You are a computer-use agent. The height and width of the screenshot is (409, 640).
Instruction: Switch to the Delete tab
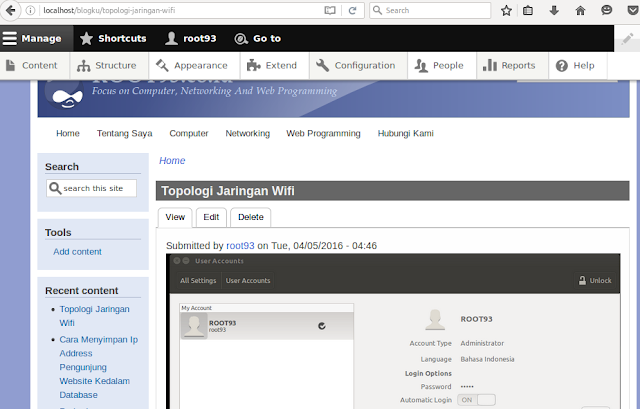click(x=251, y=217)
